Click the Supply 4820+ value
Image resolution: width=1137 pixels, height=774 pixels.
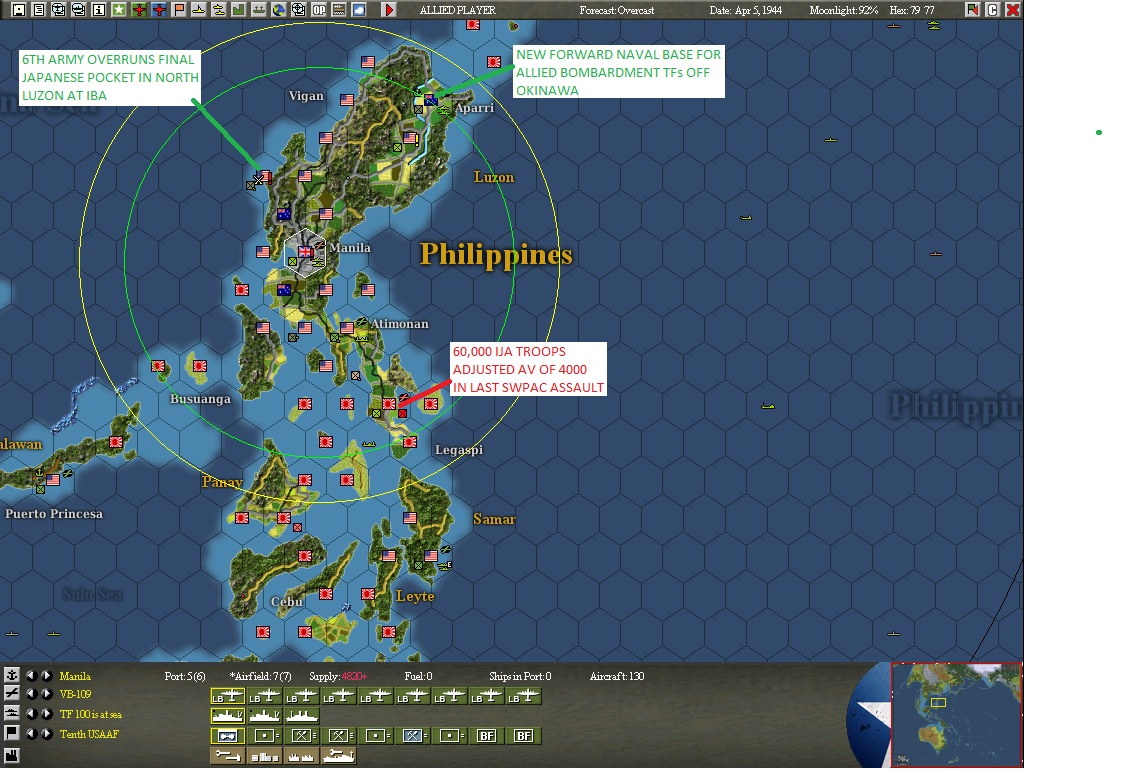tap(339, 676)
